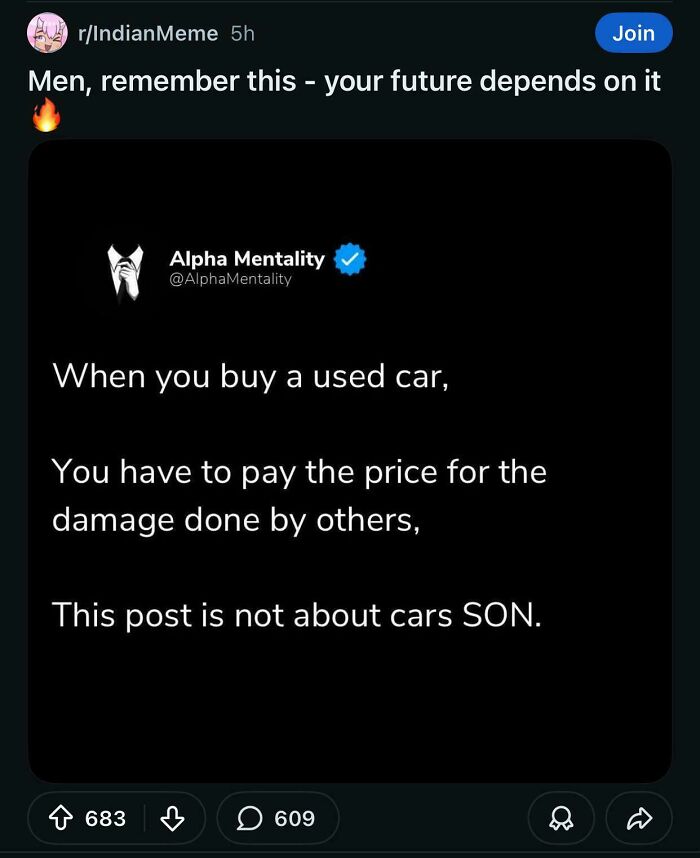Screen dimensions: 700x858
Task: Click the @AlphaMentality handle
Action: 231,279
